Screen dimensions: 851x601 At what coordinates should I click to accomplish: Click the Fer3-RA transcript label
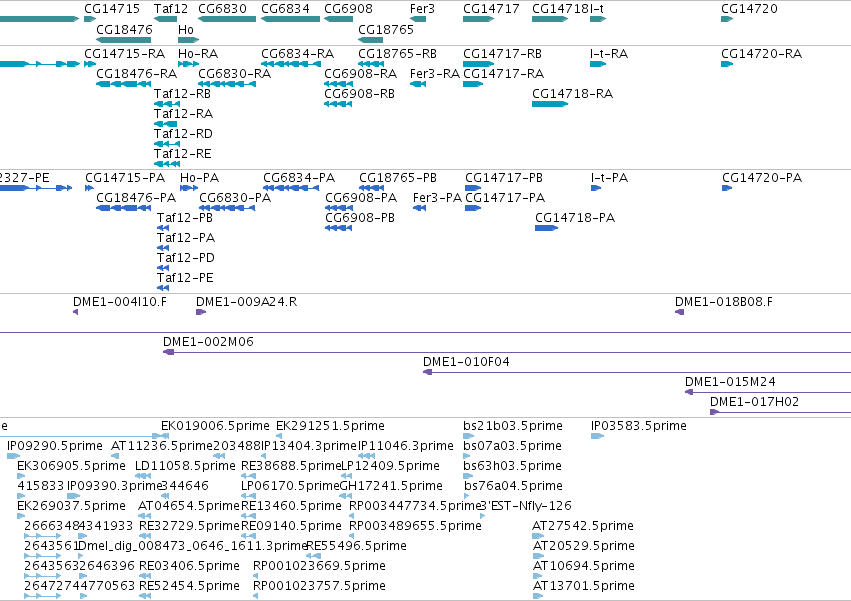coord(435,74)
